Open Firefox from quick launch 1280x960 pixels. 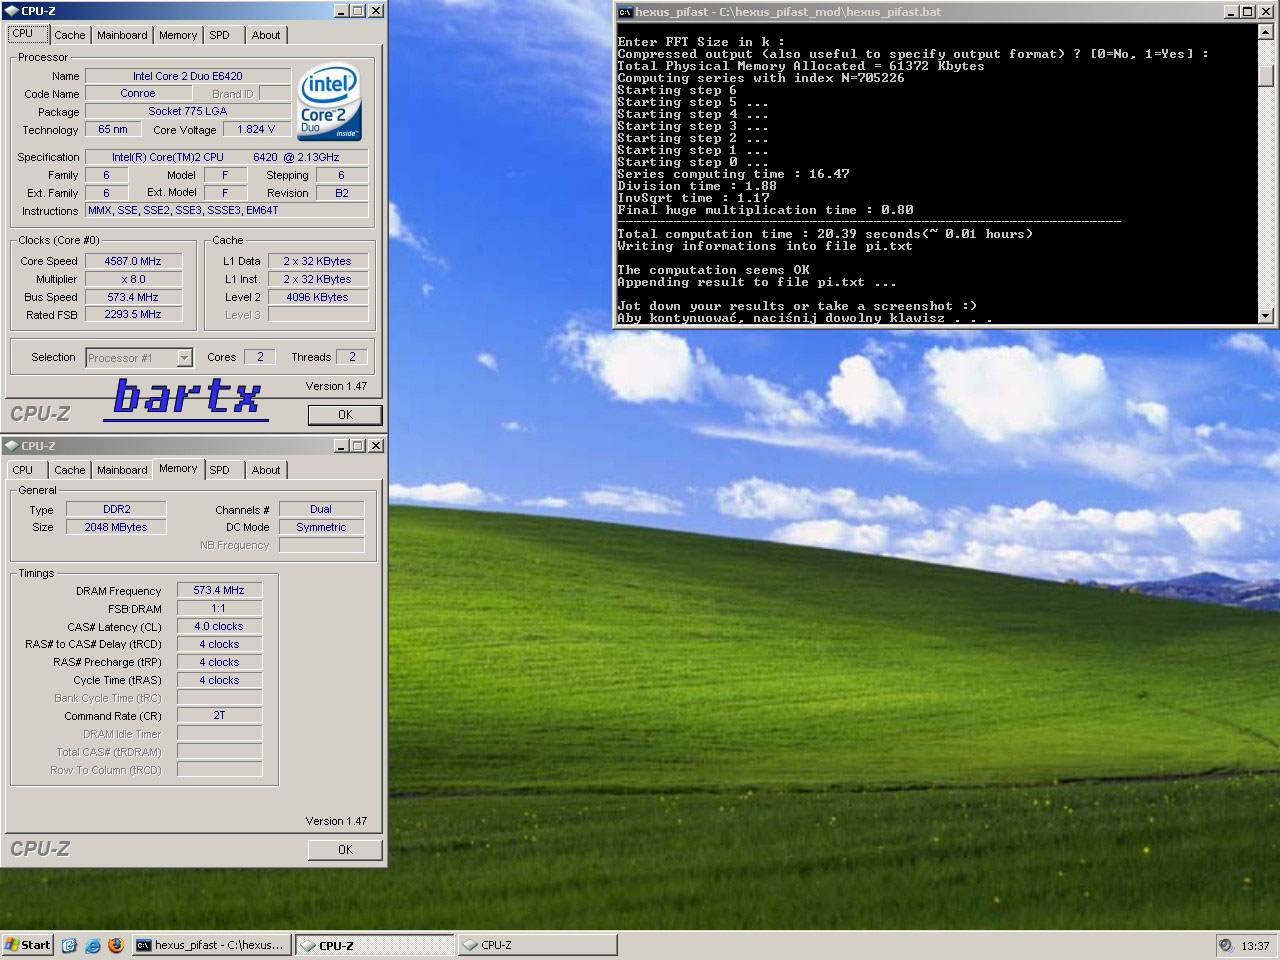(116, 945)
